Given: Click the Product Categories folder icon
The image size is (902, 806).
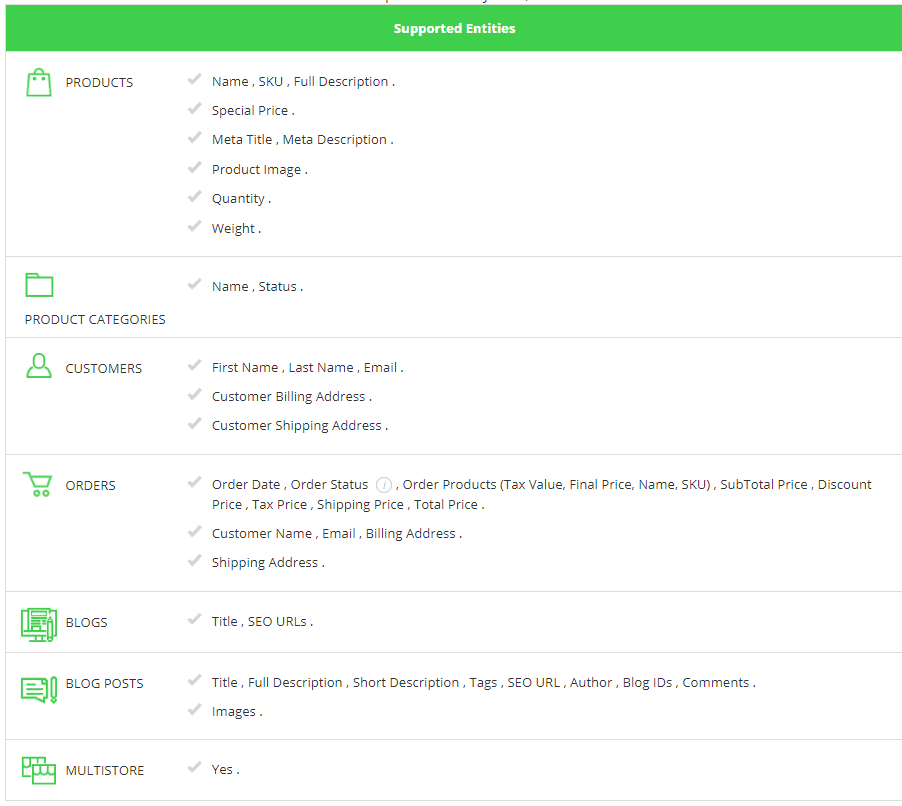Looking at the screenshot, I should 39,285.
